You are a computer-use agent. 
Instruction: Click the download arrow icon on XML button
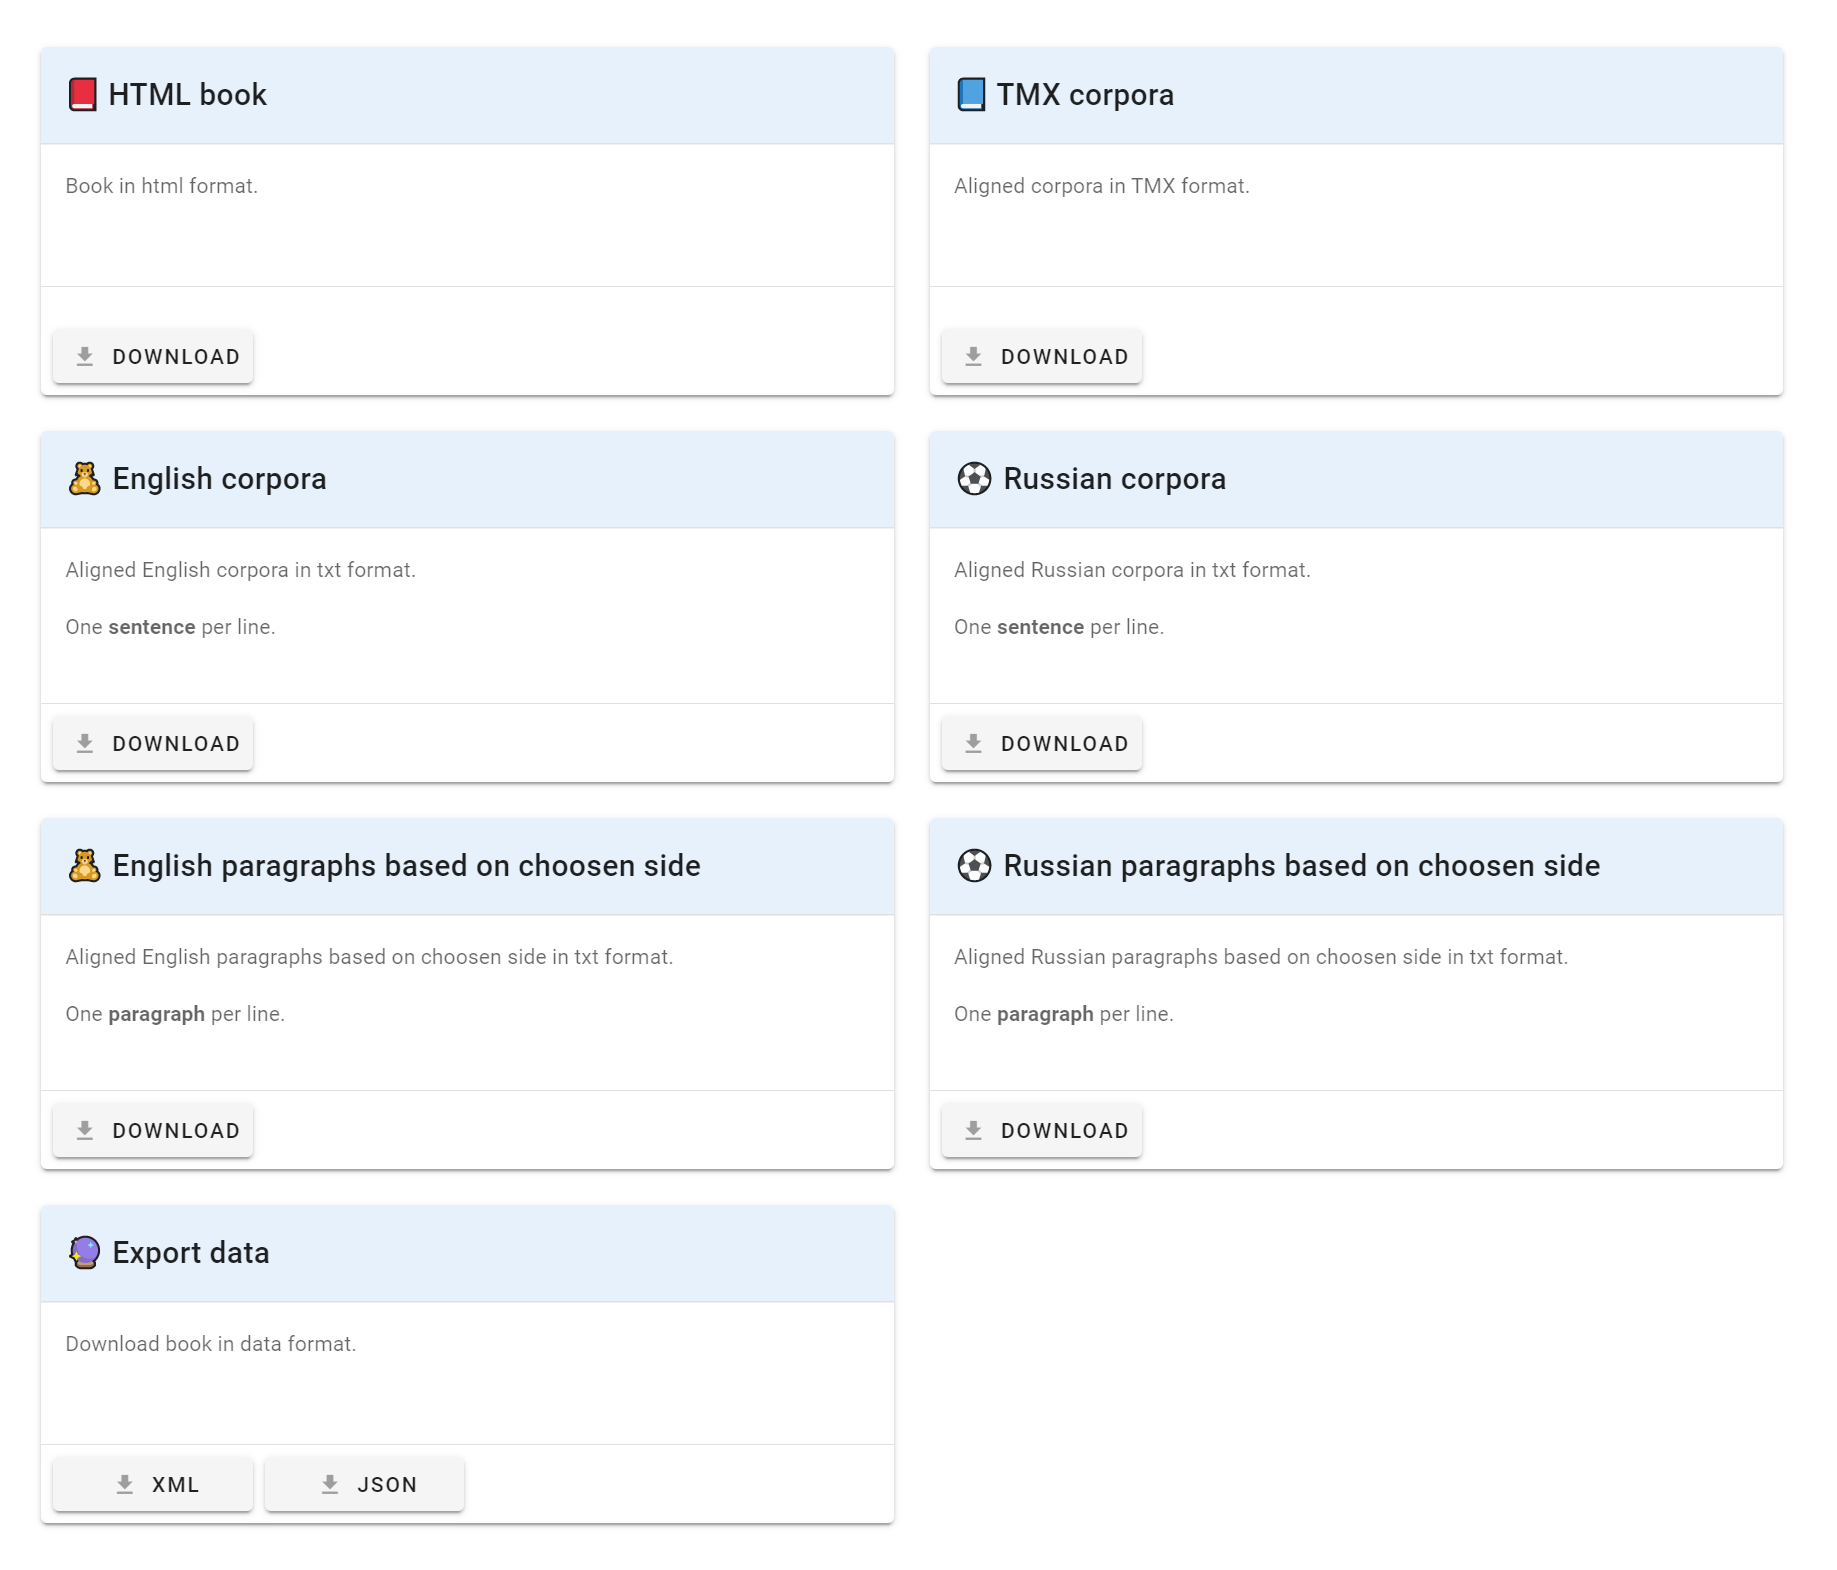[x=125, y=1485]
